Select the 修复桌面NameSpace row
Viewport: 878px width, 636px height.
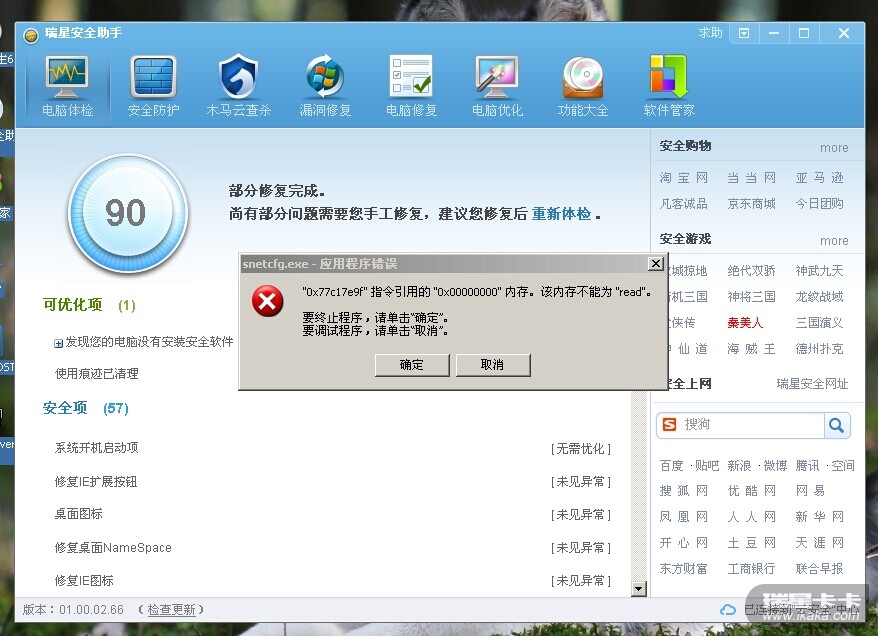333,548
